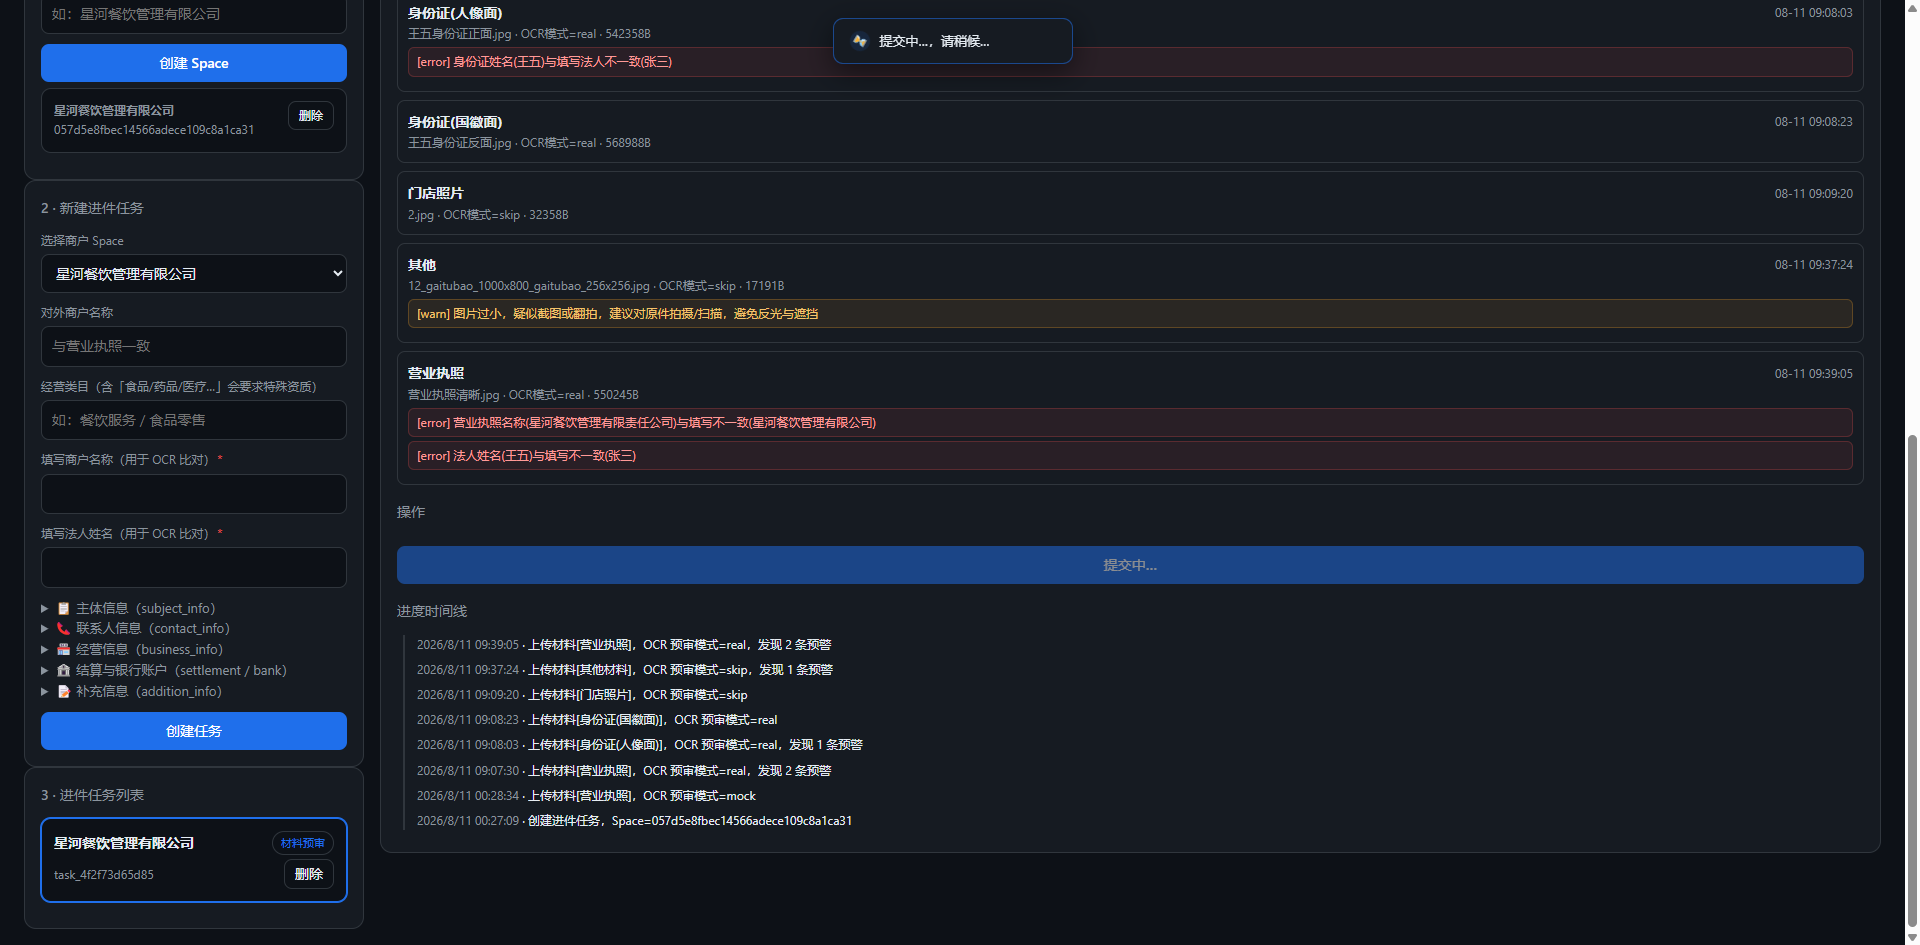Click the 创建任务 button
The width and height of the screenshot is (1920, 945).
(194, 731)
